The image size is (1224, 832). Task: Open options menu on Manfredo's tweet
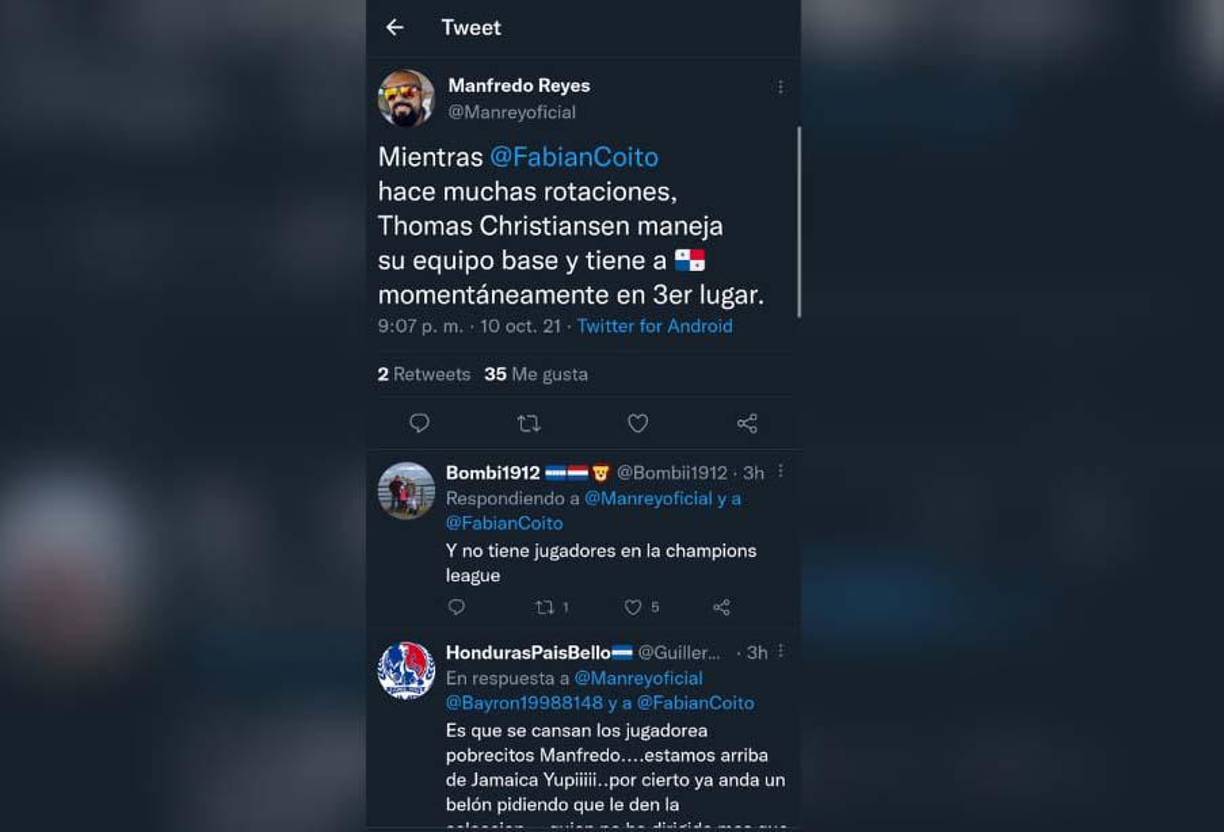pos(781,87)
